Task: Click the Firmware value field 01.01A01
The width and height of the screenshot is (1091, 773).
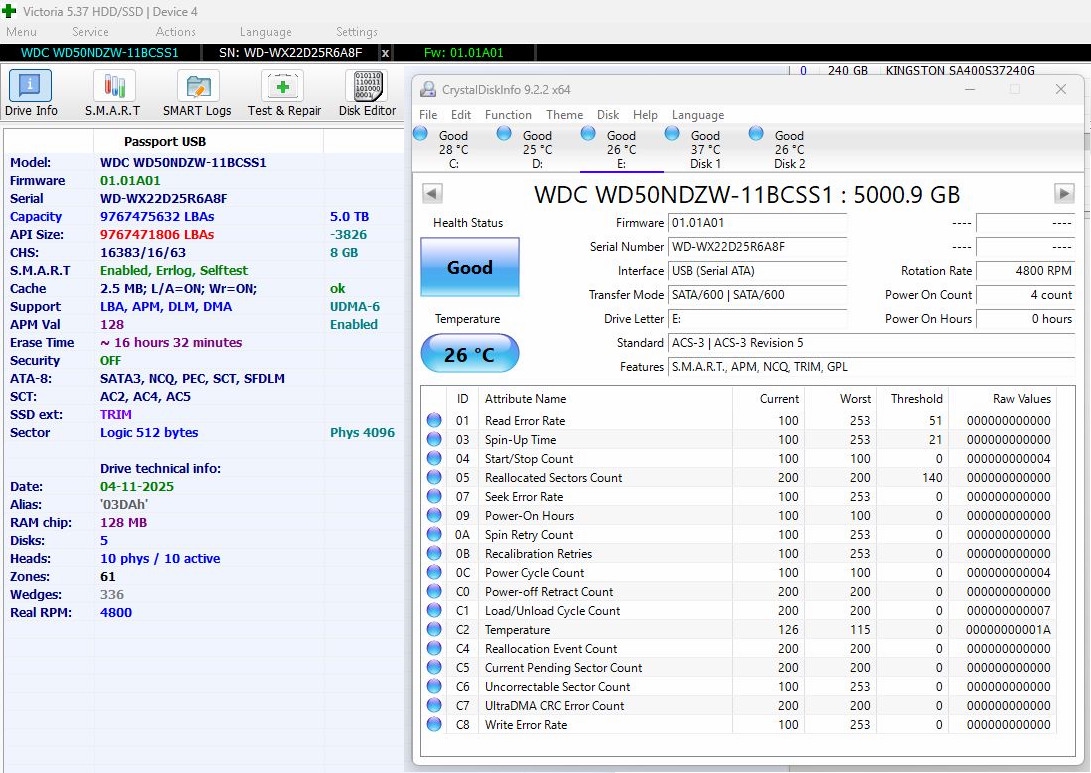Action: point(756,223)
